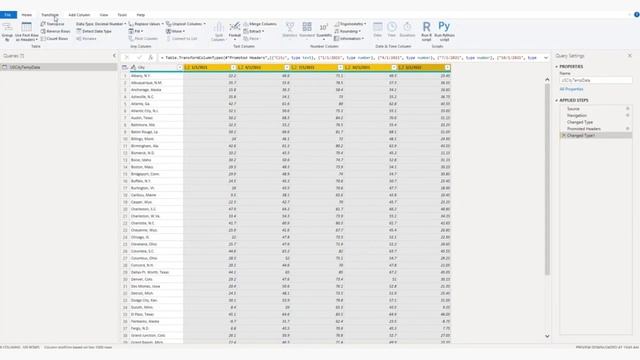
Task: Click the formula bar checkmark icon
Action: click(139, 58)
